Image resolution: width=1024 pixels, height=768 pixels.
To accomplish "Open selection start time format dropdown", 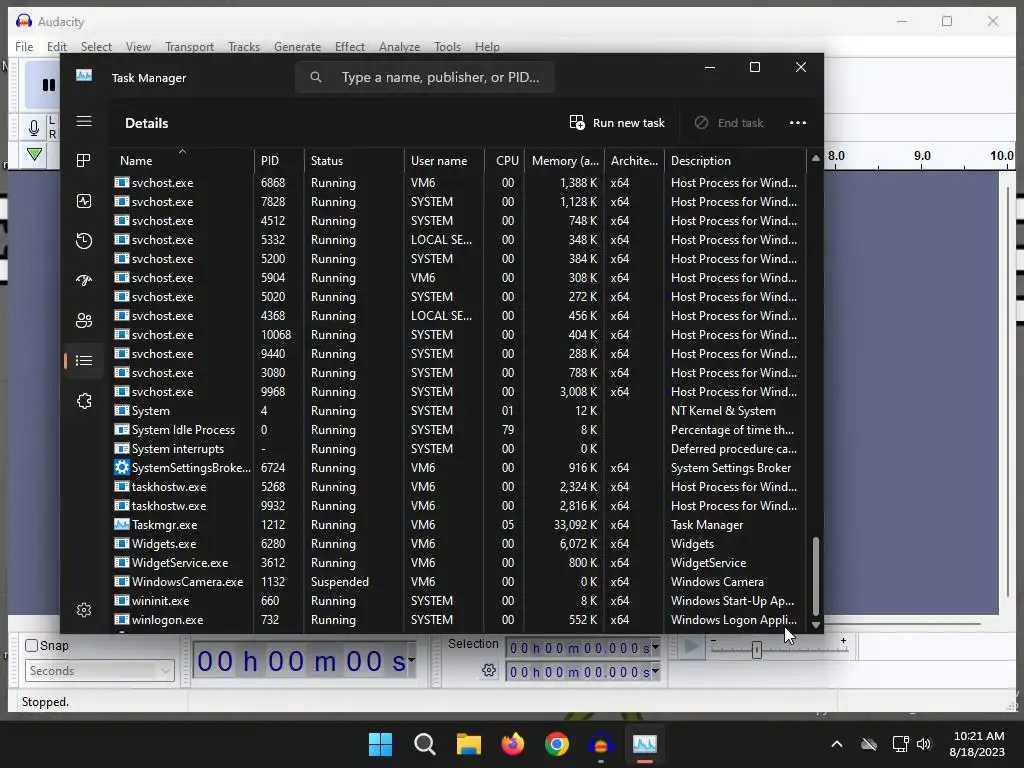I will (x=655, y=647).
